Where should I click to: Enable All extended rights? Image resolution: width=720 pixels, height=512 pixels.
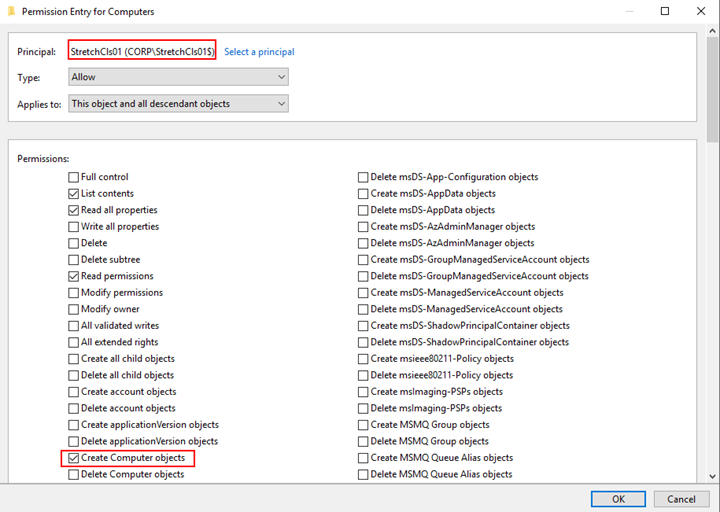click(x=73, y=343)
